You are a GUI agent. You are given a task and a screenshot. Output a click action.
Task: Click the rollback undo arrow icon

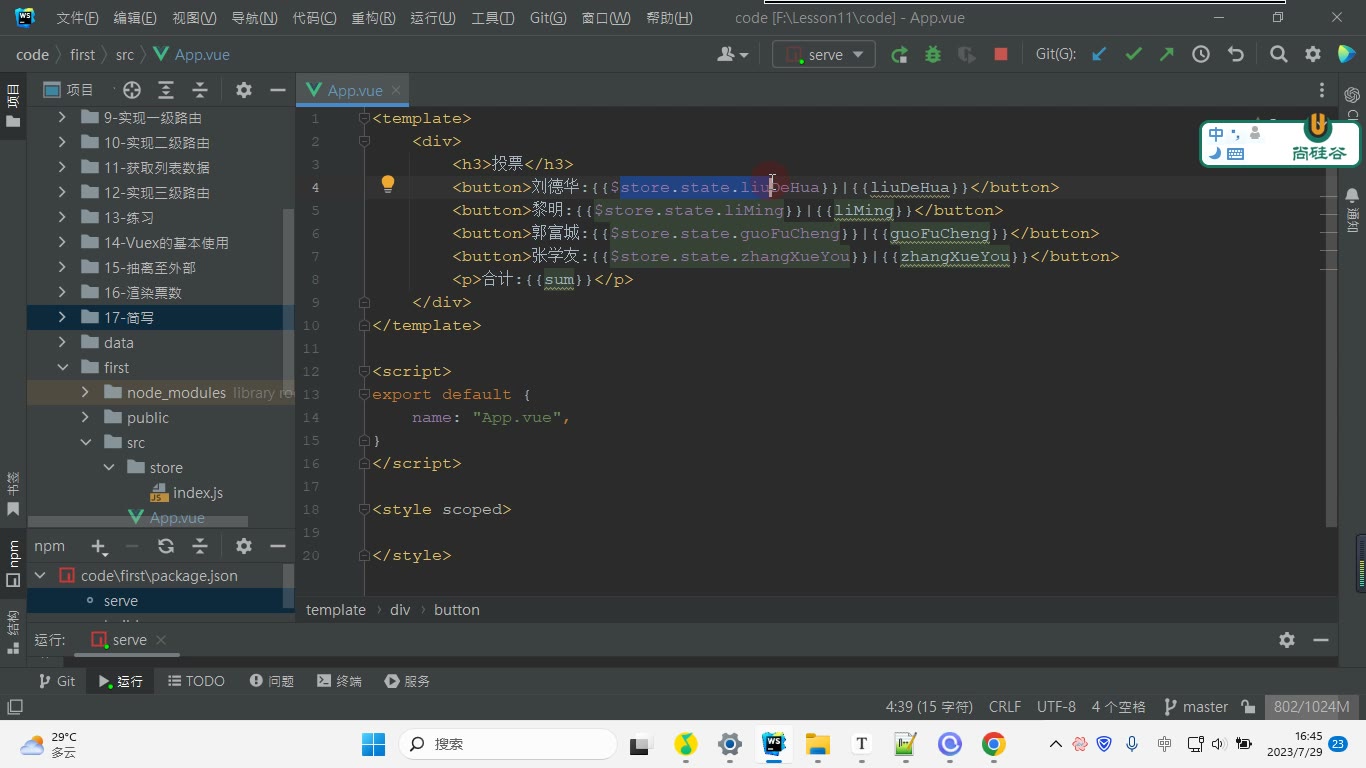(1236, 55)
